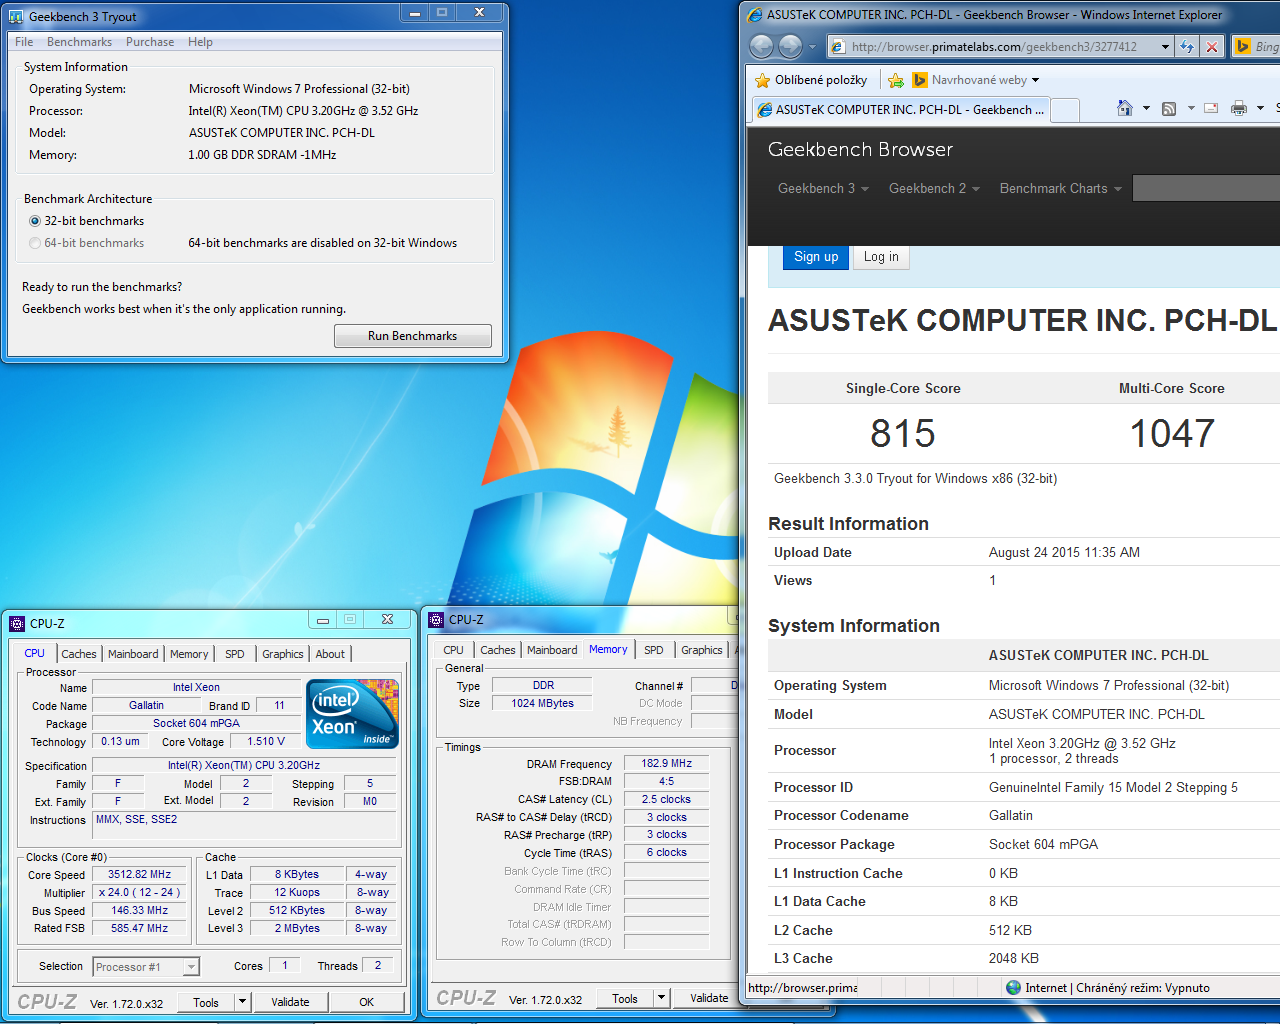Select 32-bit benchmarks radio button

[x=35, y=221]
